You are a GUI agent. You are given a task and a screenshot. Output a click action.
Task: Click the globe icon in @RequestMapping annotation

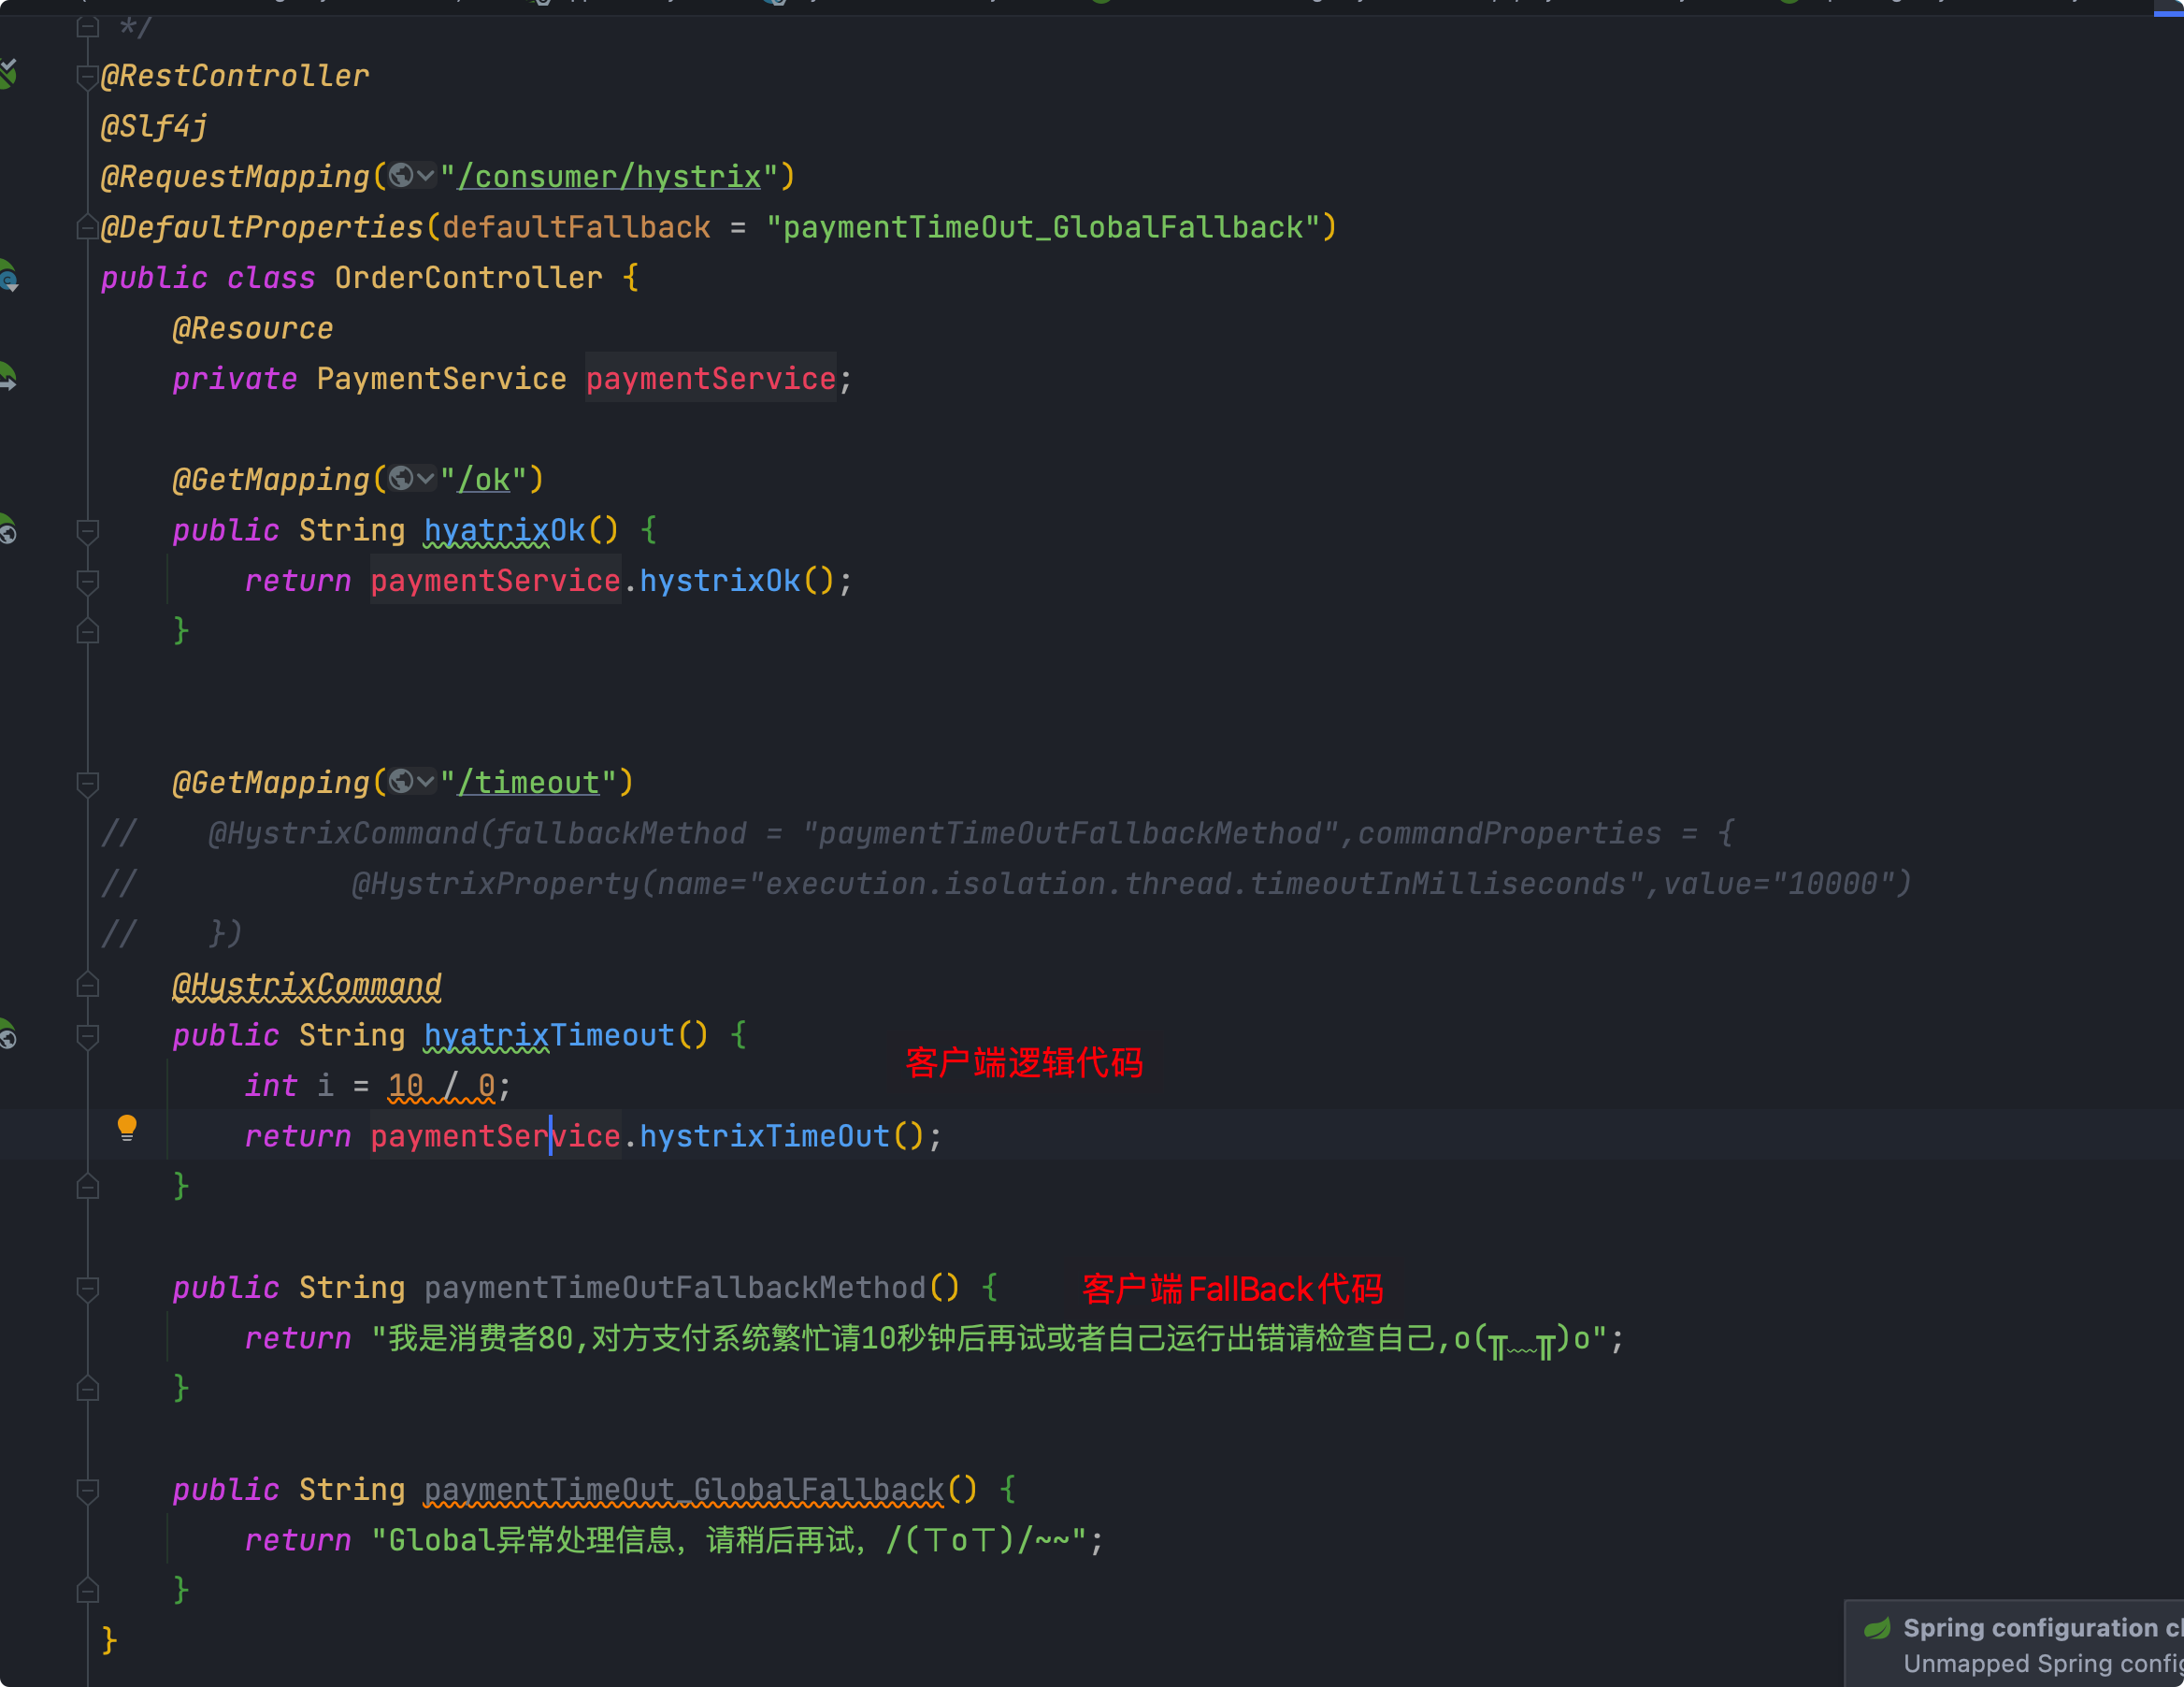click(x=401, y=176)
